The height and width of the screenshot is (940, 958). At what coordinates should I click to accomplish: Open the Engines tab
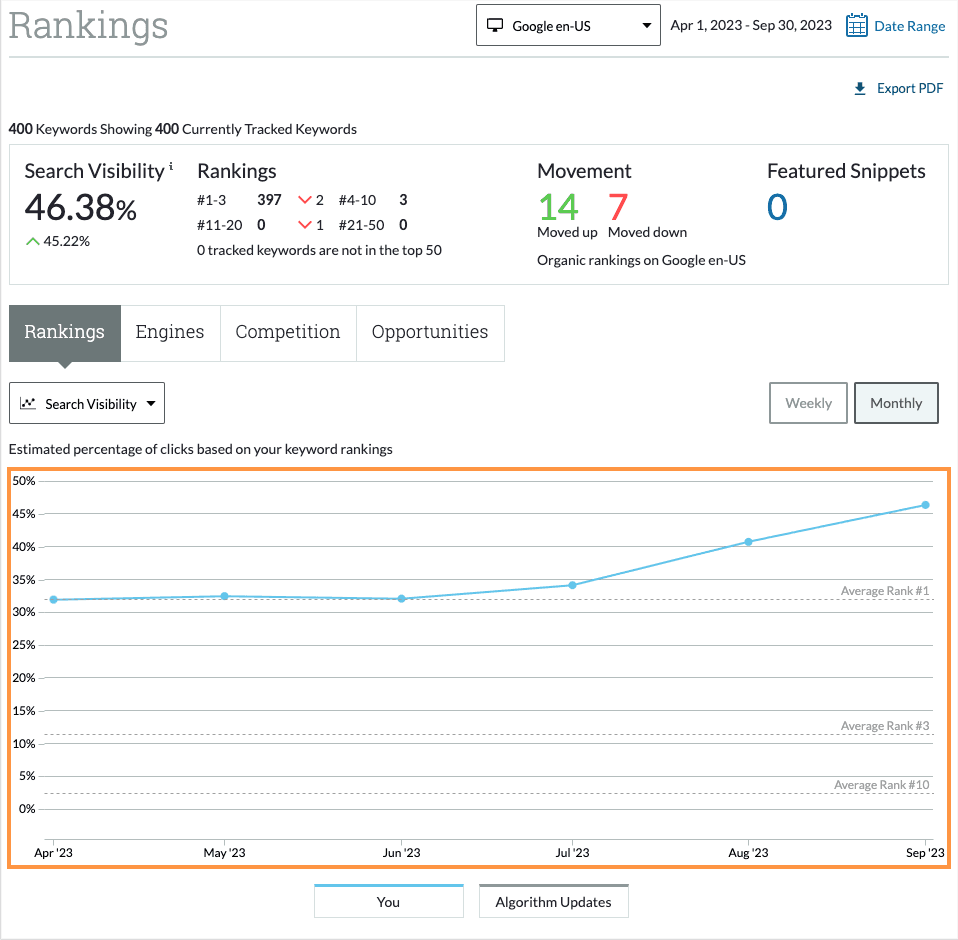tap(170, 333)
